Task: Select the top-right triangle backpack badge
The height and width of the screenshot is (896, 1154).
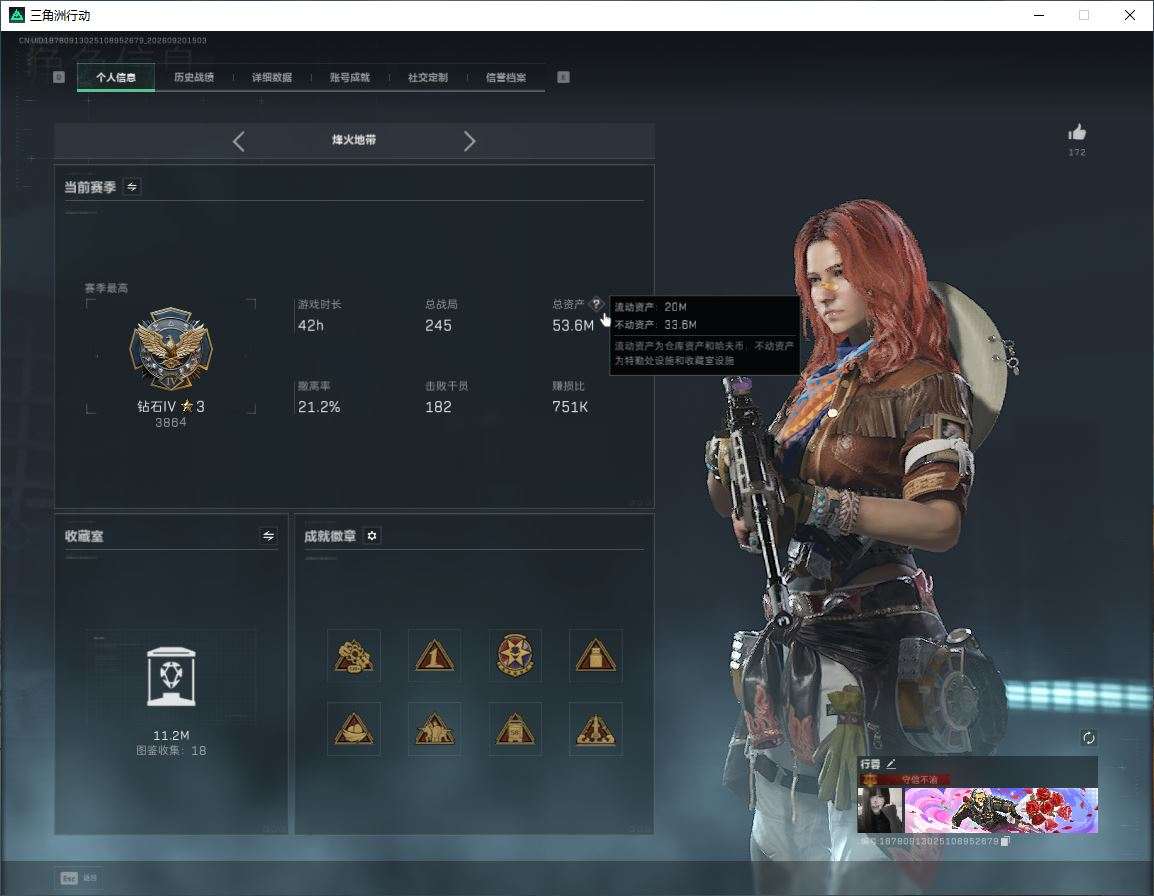Action: click(x=596, y=656)
